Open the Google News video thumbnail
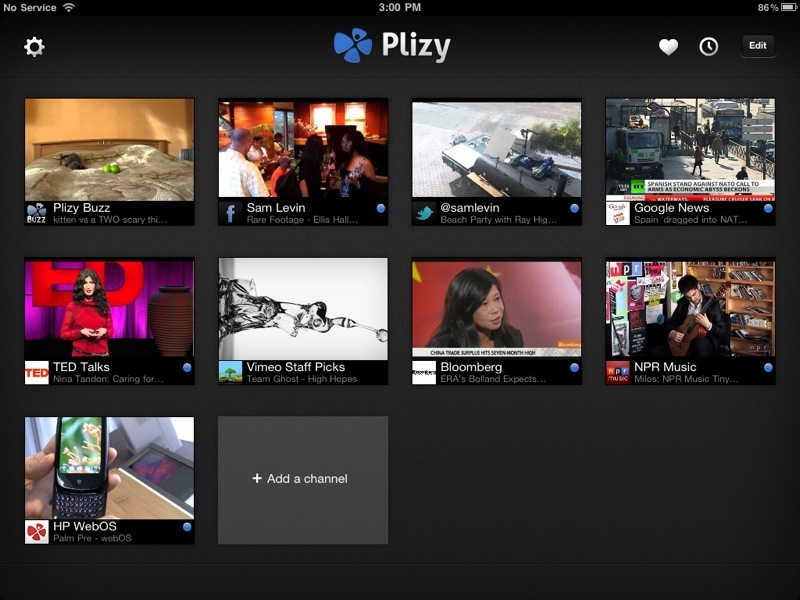Viewport: 800px width, 600px height. tap(690, 150)
